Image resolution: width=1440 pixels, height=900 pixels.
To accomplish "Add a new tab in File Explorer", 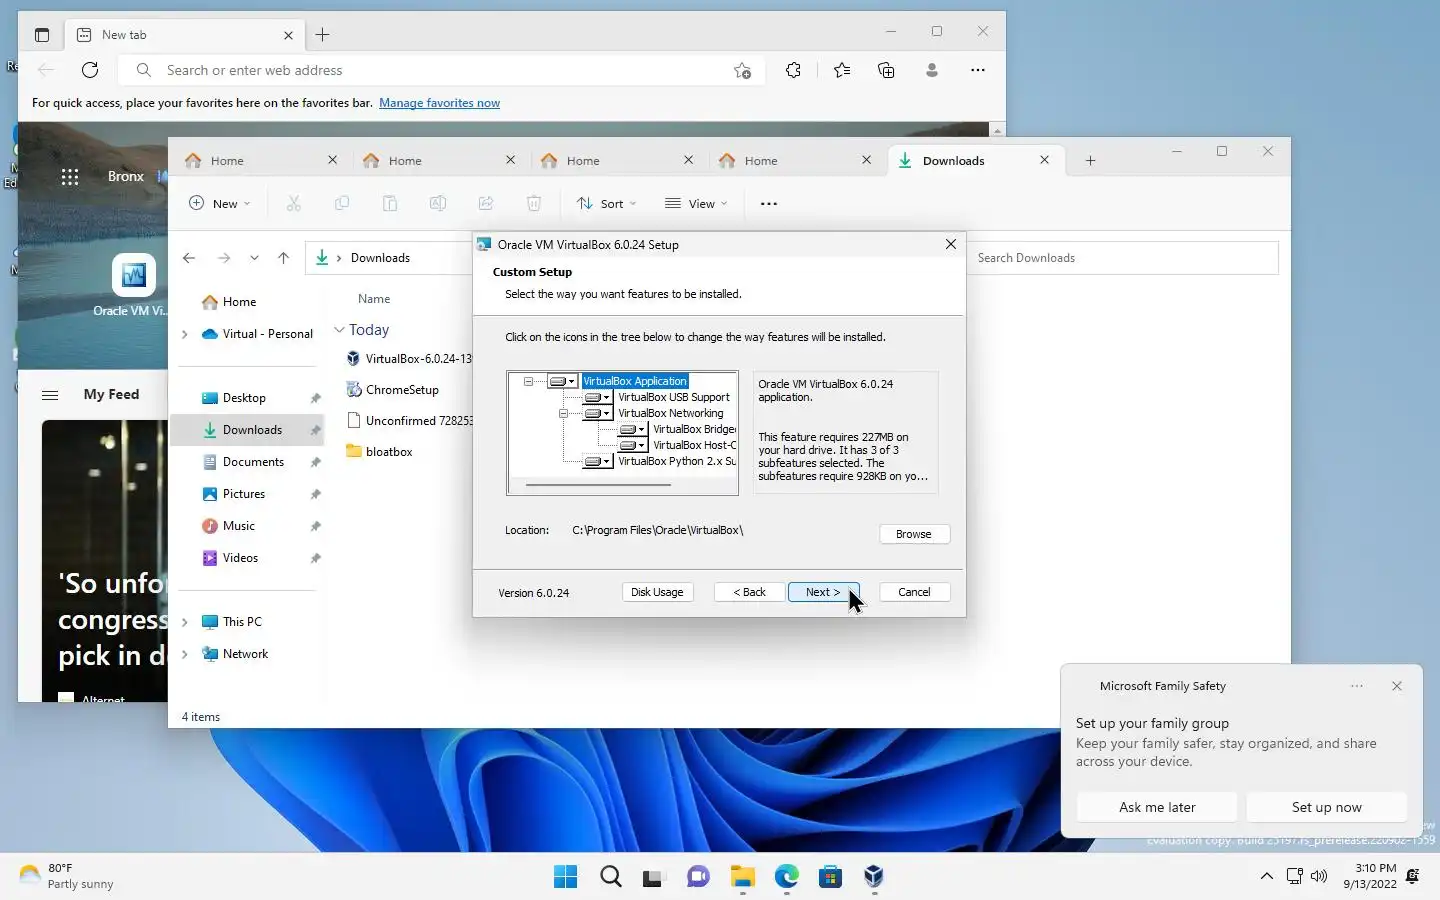I will click(x=1091, y=160).
